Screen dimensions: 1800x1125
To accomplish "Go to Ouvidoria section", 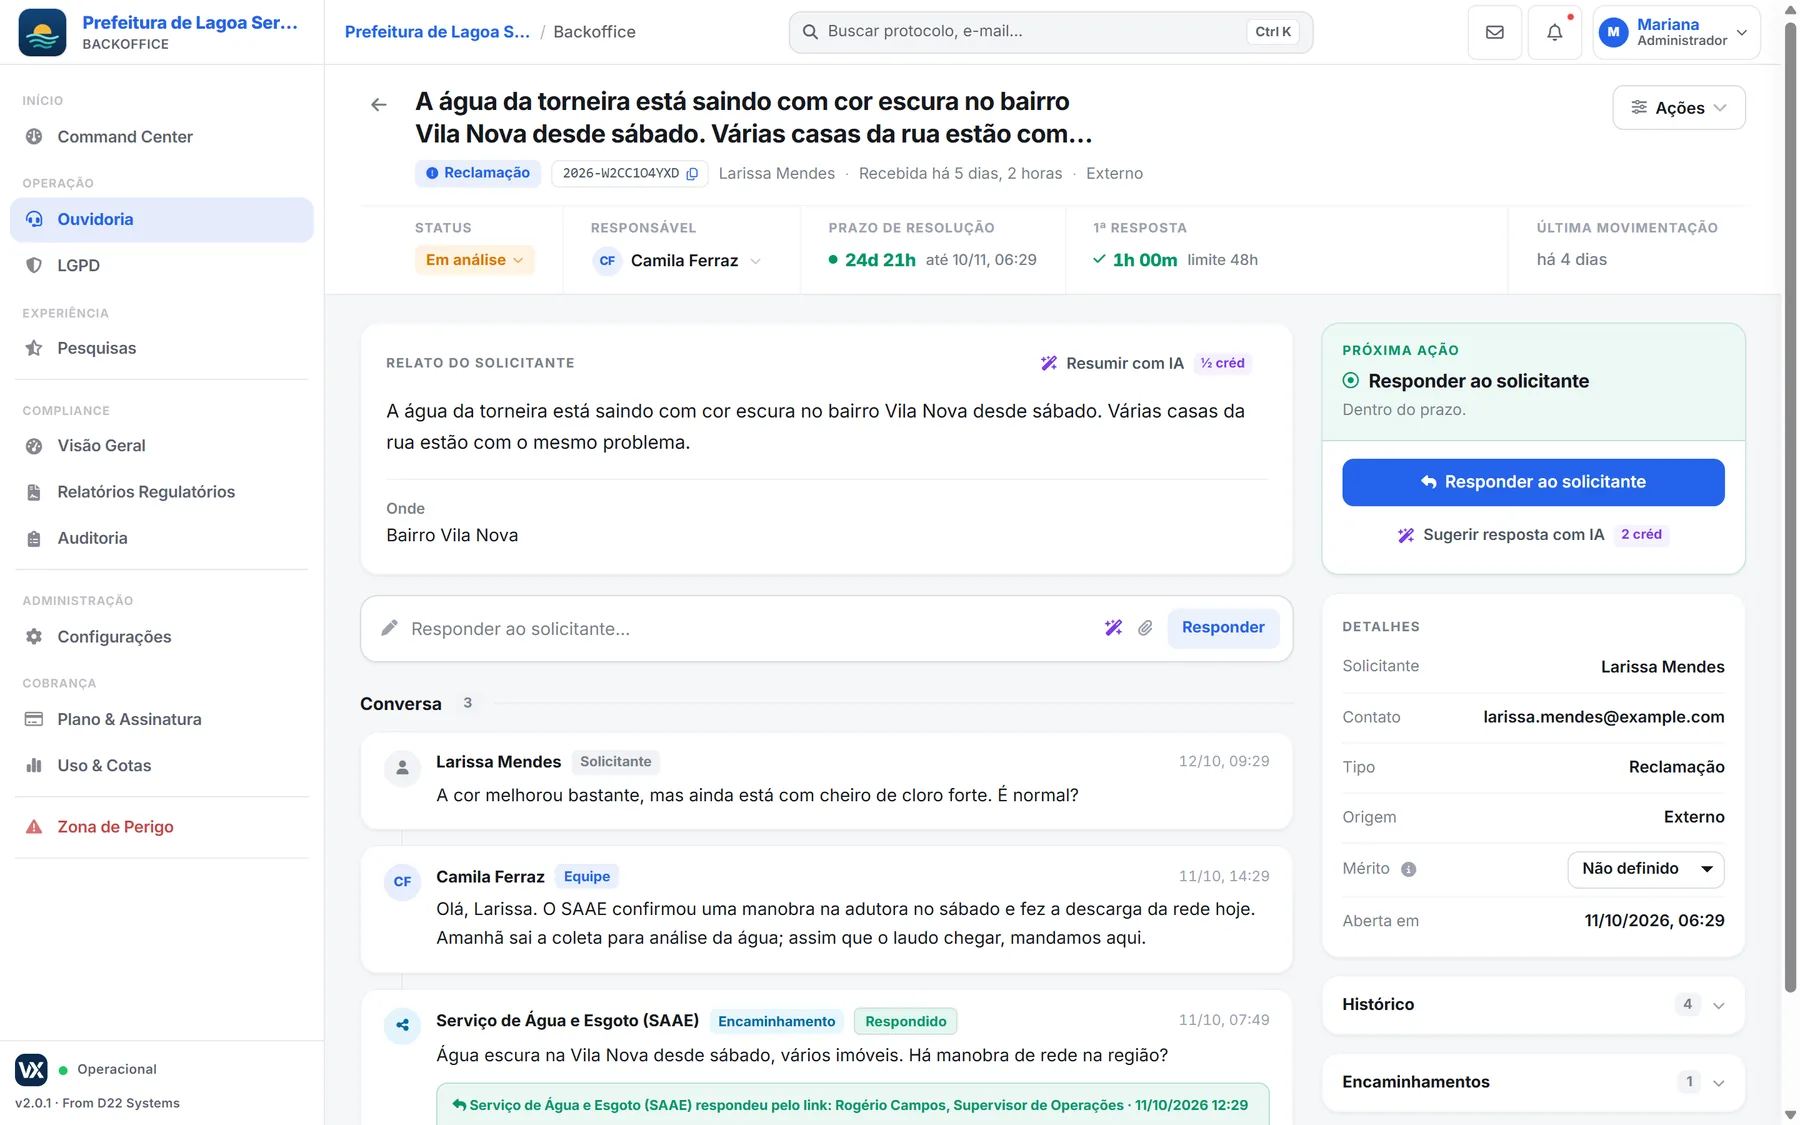I will click(162, 220).
